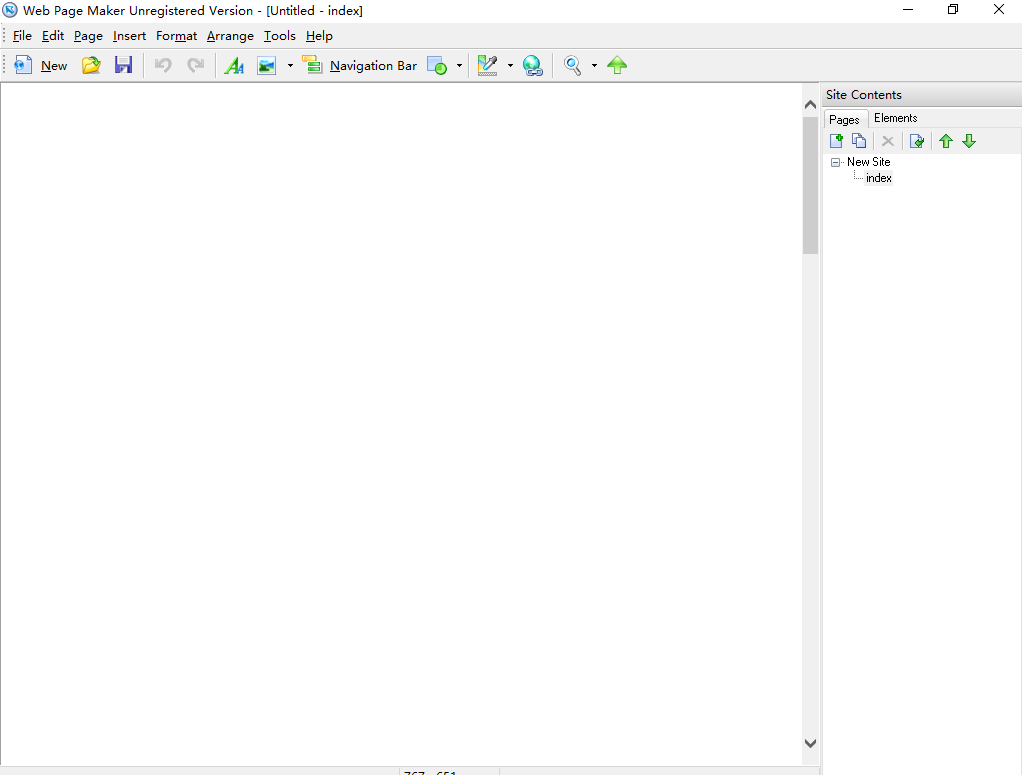Open the hyperlink tool on the toolbar

[533, 65]
